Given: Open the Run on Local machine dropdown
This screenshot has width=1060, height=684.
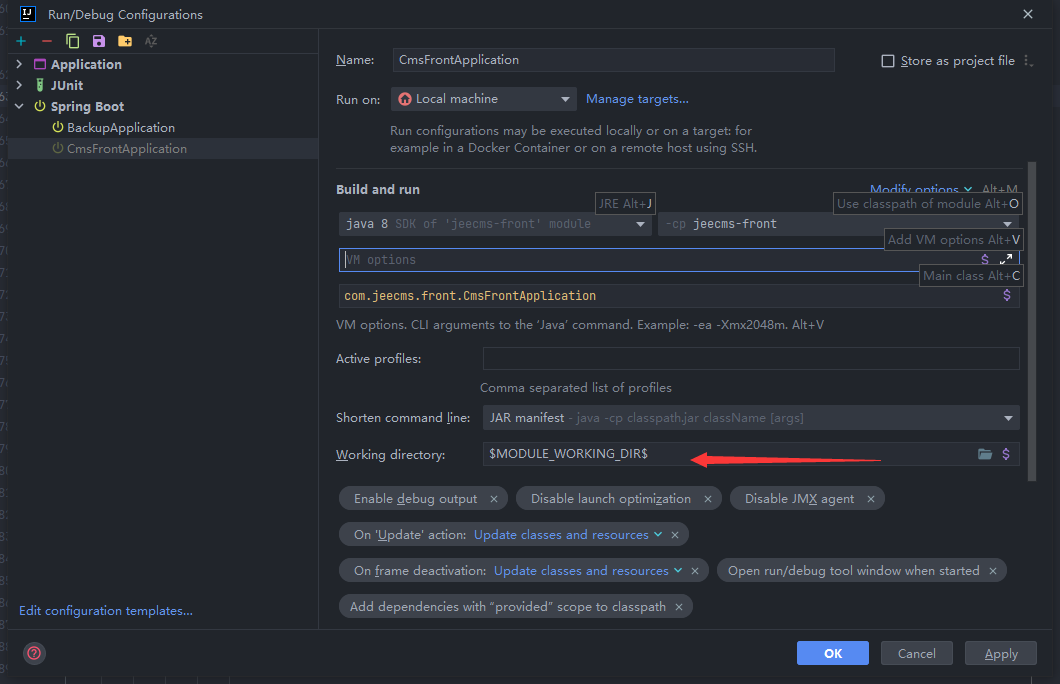Looking at the screenshot, I should pyautogui.click(x=484, y=99).
